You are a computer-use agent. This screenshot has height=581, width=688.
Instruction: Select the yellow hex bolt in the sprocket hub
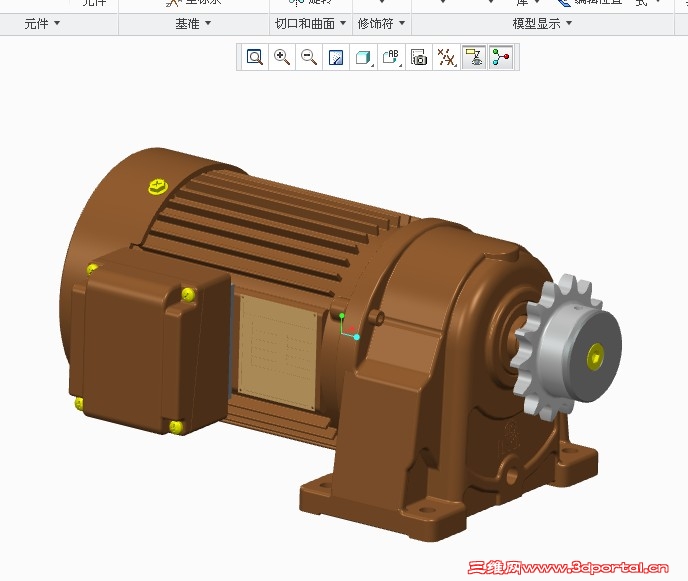595,355
